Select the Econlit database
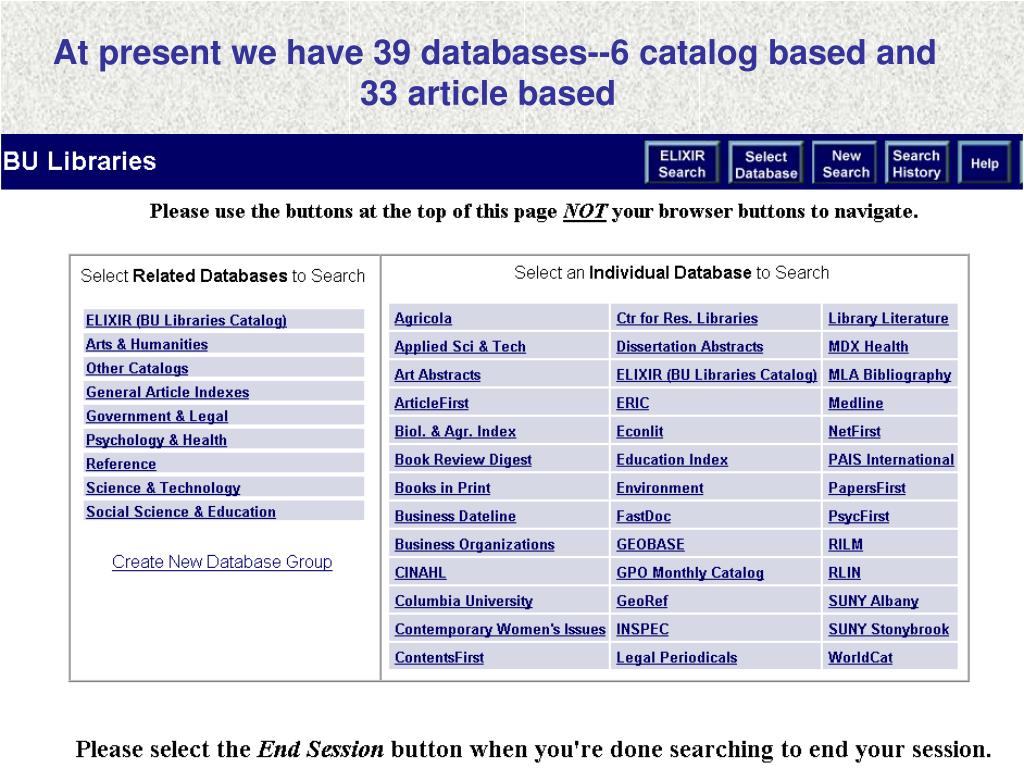The height and width of the screenshot is (768, 1024). coord(639,432)
